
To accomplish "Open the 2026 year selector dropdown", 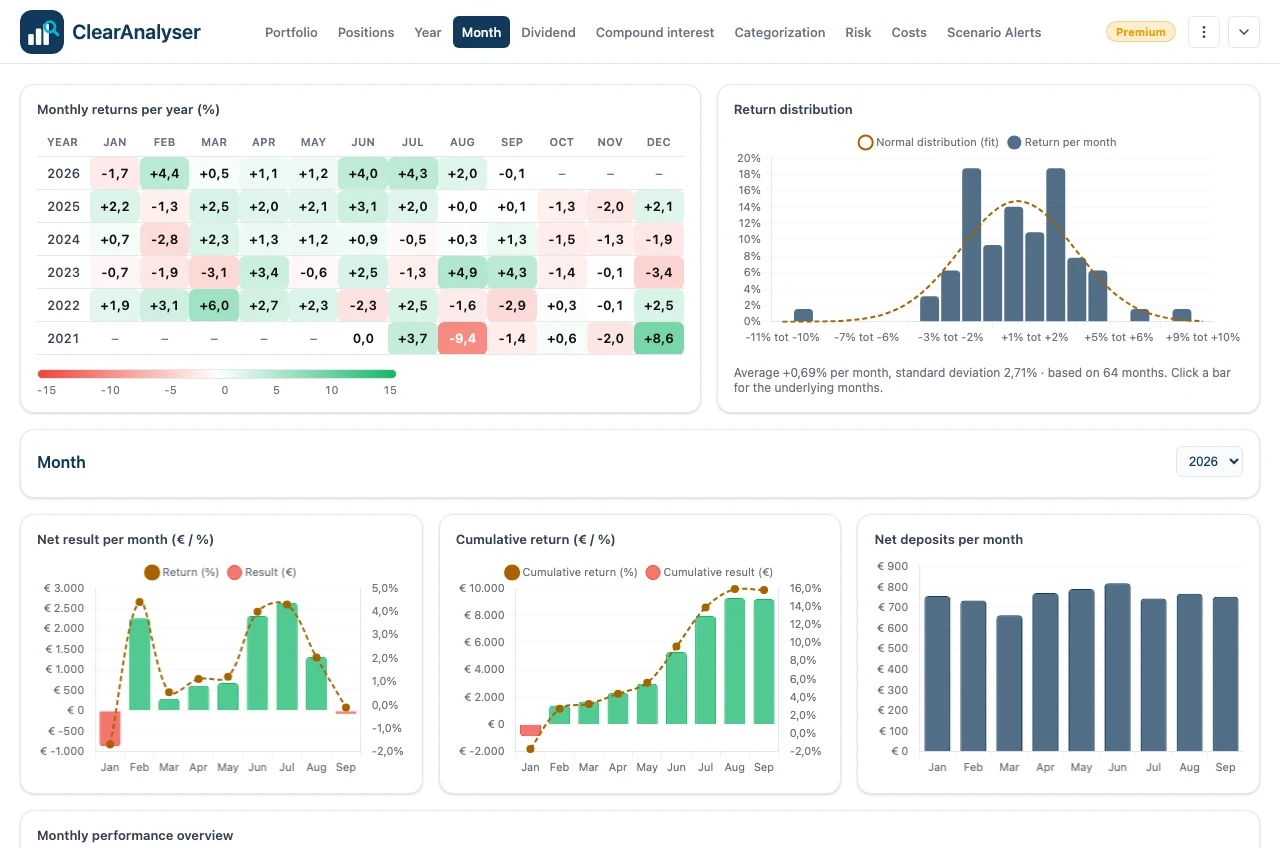I will (1210, 461).
